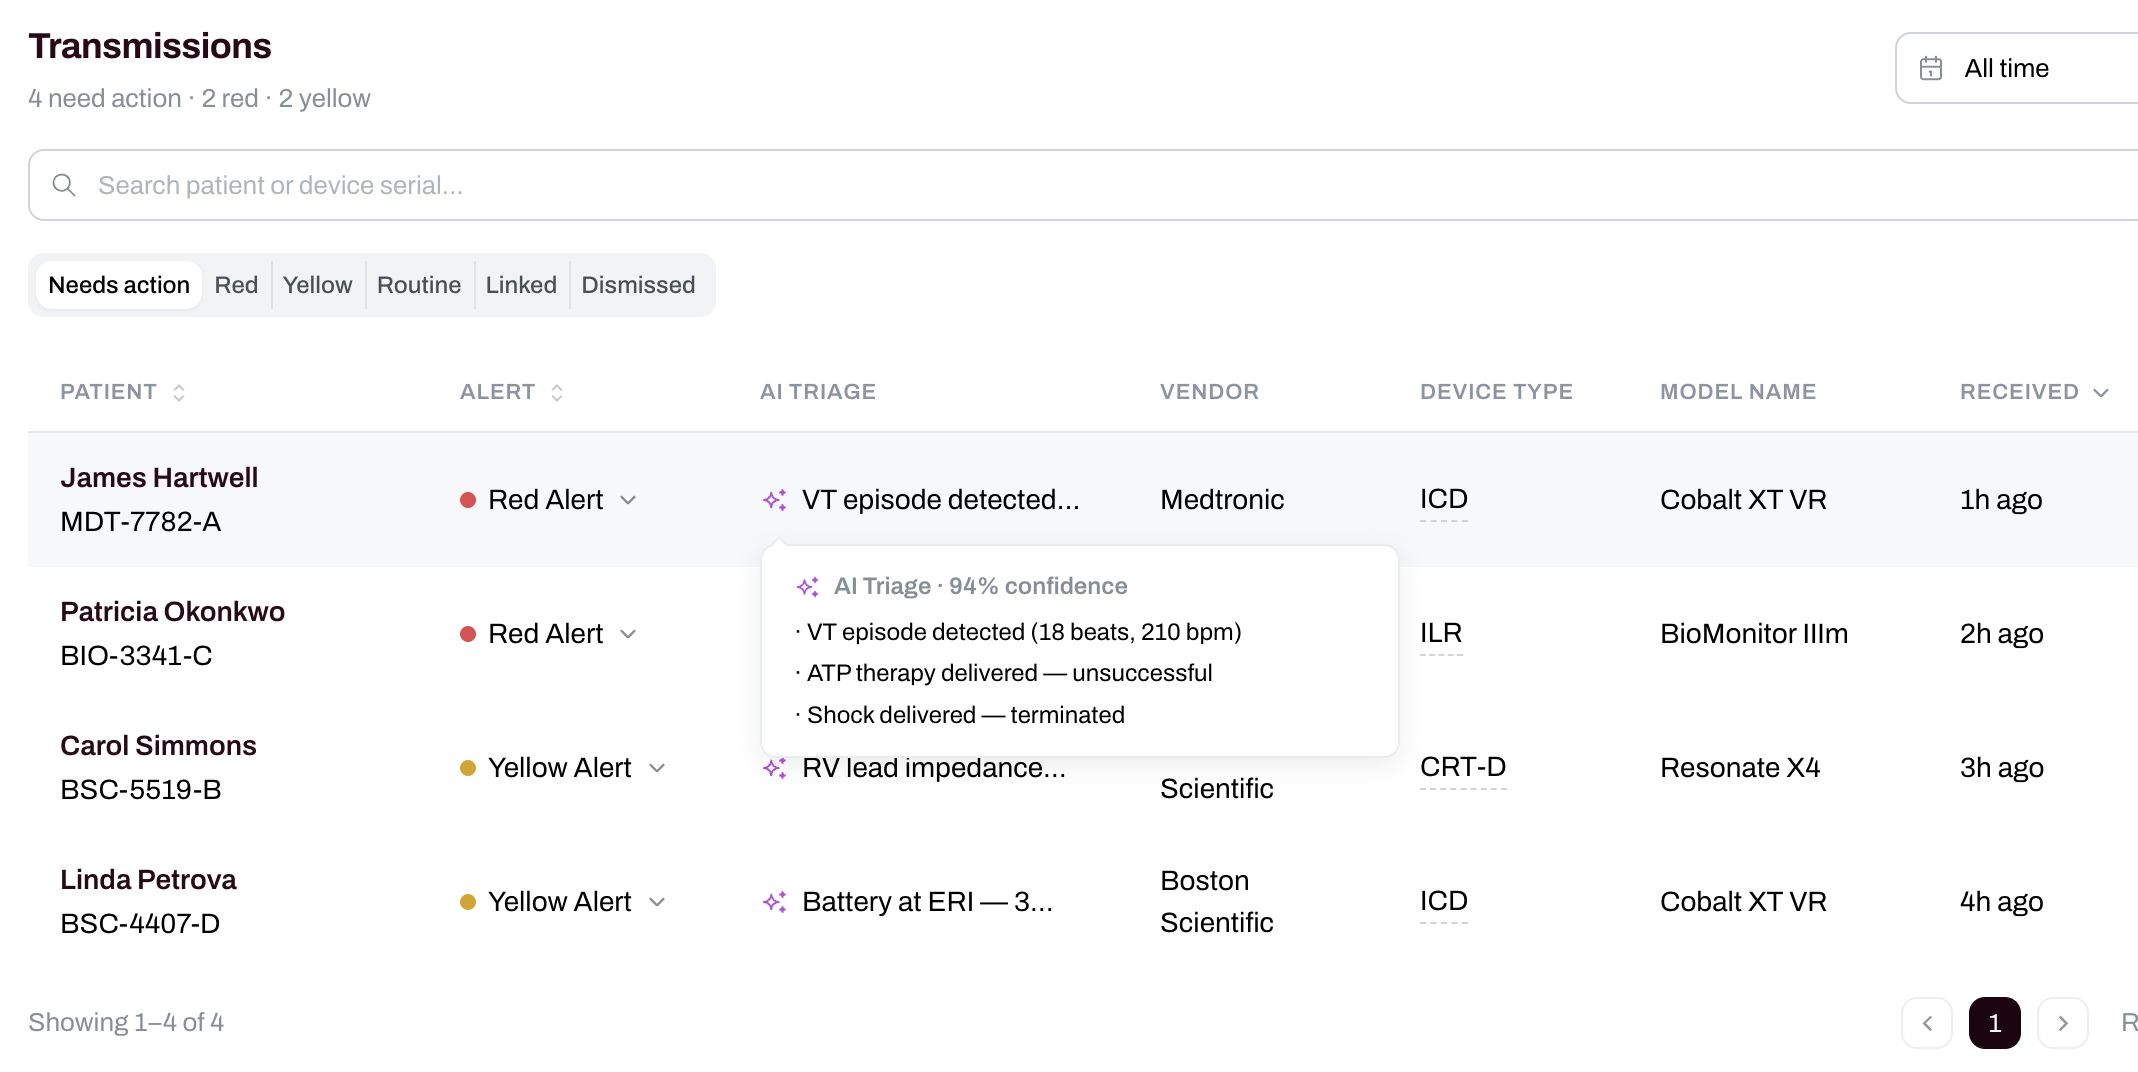2138x1072 pixels.
Task: Expand Red Alert dropdown for Patricia Okonkwo
Action: (x=628, y=634)
